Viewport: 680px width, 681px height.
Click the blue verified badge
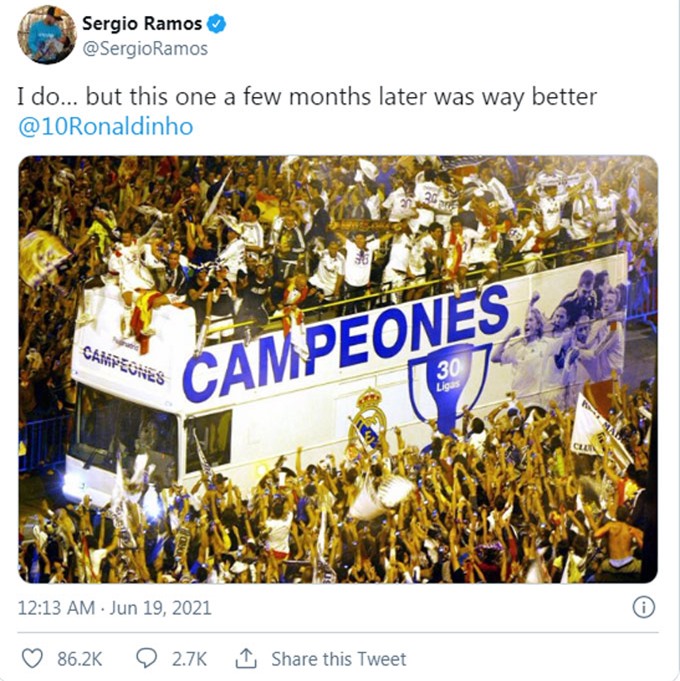pyautogui.click(x=216, y=23)
